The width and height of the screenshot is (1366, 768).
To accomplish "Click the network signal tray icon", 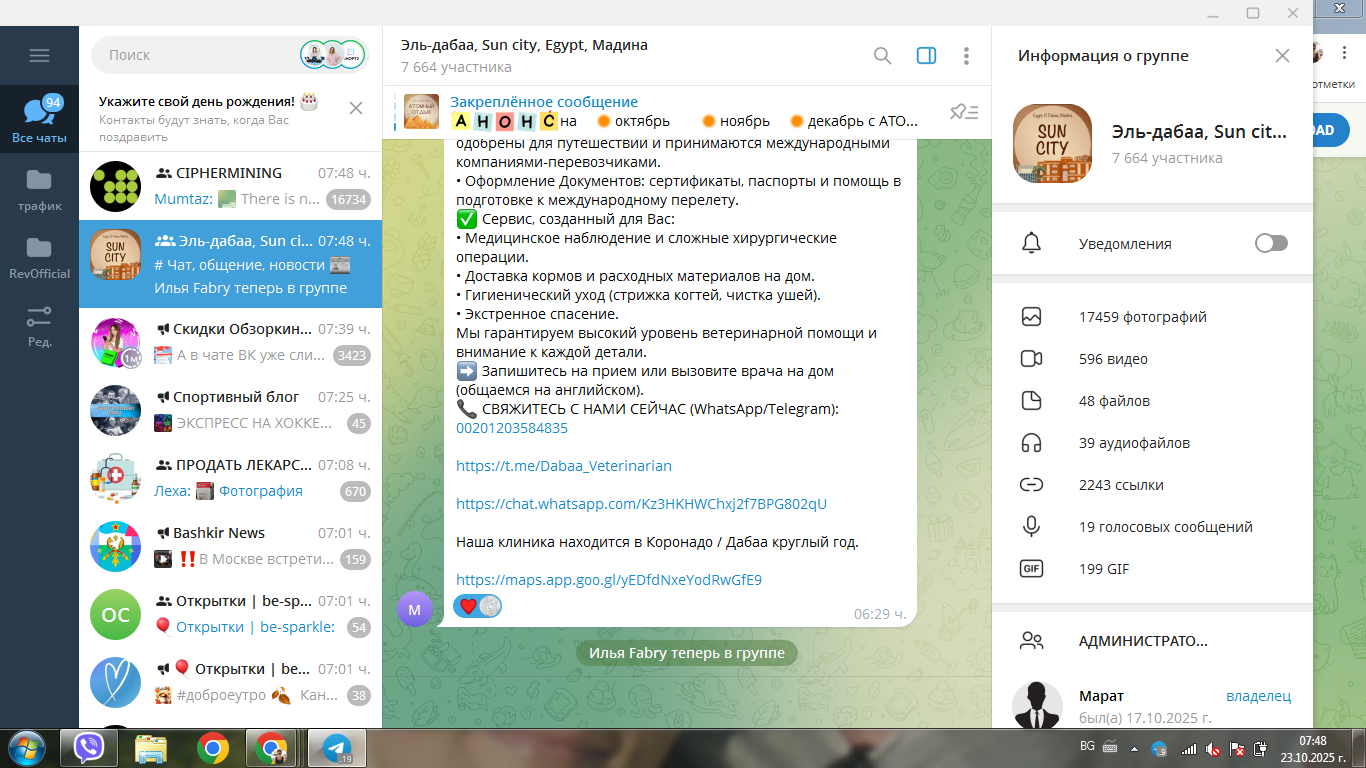I will coord(1189,749).
